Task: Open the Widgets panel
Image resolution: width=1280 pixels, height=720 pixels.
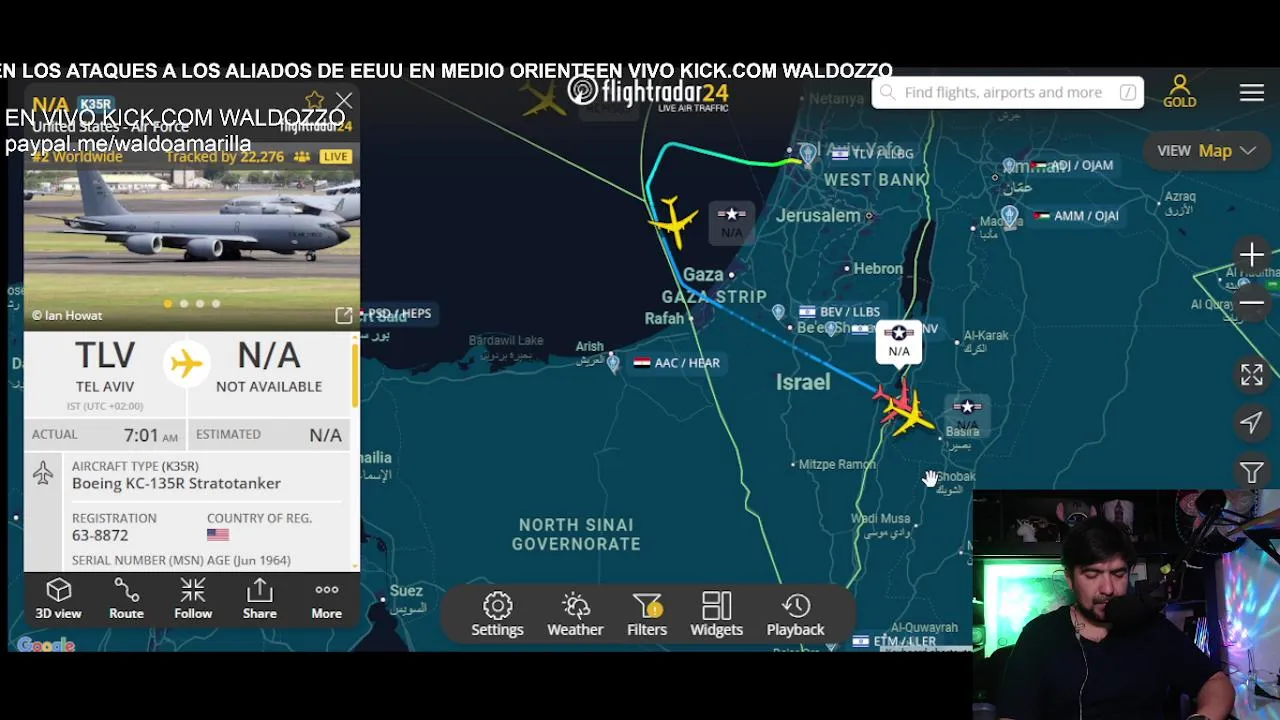Action: pyautogui.click(x=716, y=614)
